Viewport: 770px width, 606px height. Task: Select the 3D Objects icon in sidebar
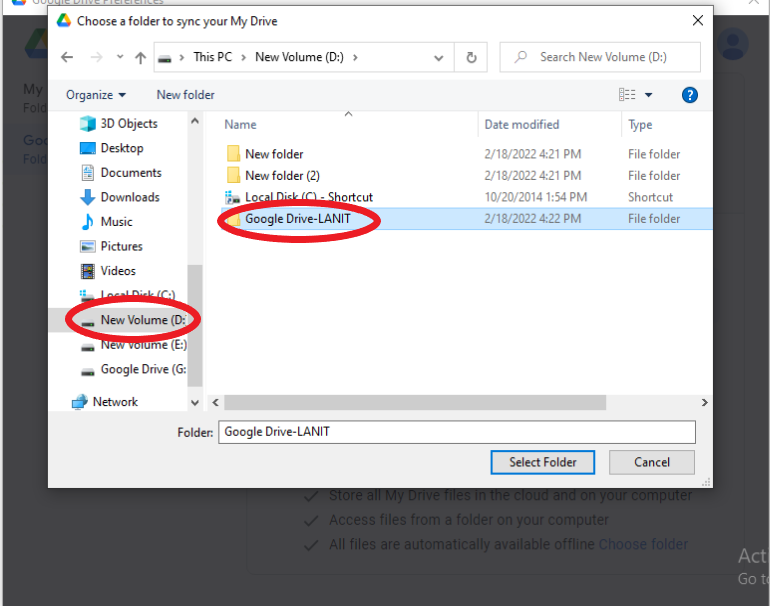pos(87,123)
